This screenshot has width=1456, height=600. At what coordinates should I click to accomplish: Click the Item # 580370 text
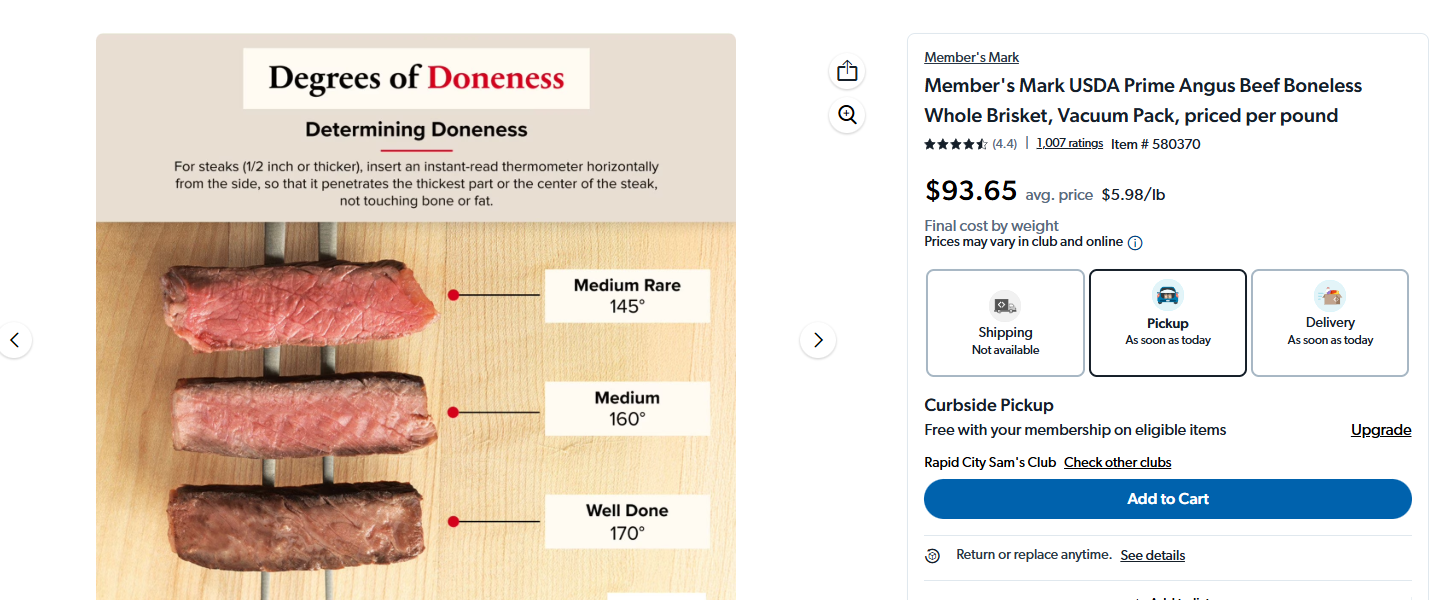pos(1155,144)
